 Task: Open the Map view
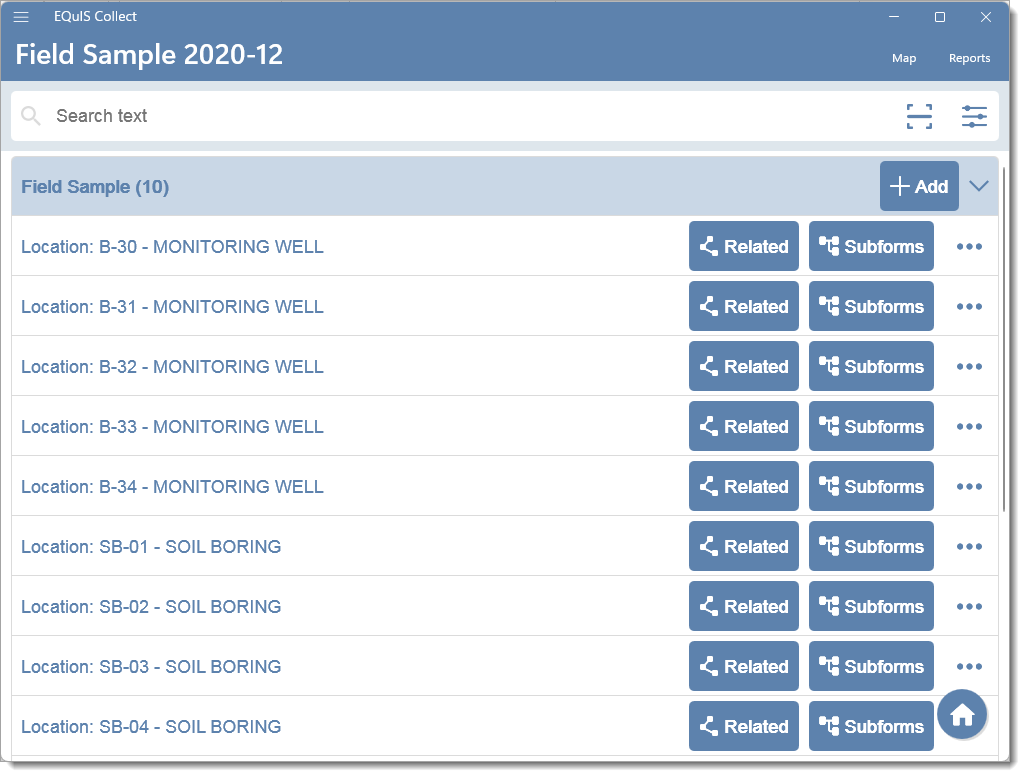coord(904,58)
